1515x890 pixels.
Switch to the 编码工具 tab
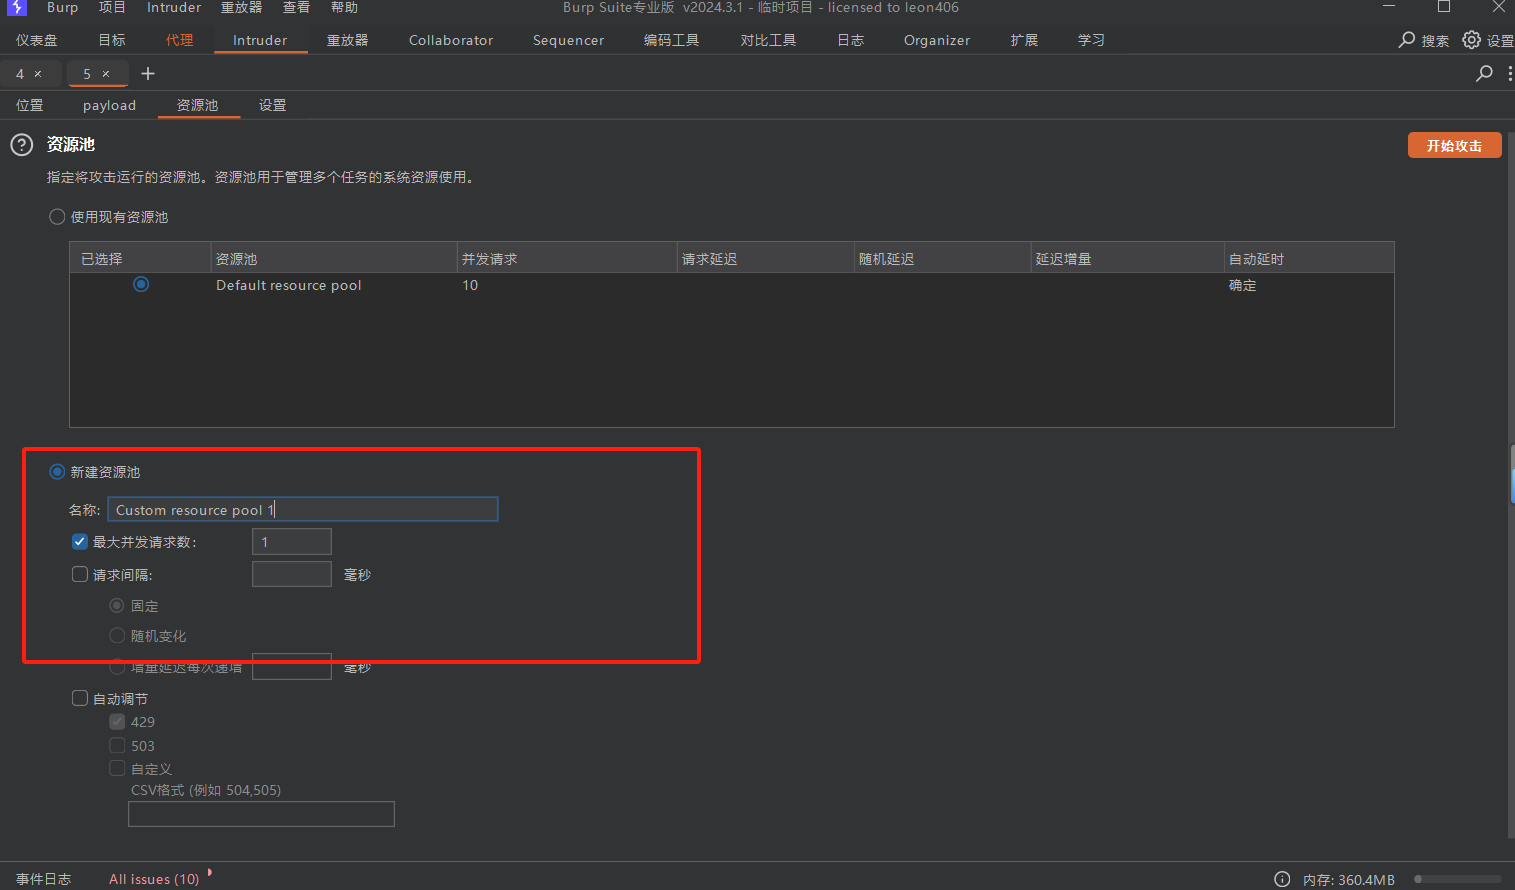pos(671,40)
